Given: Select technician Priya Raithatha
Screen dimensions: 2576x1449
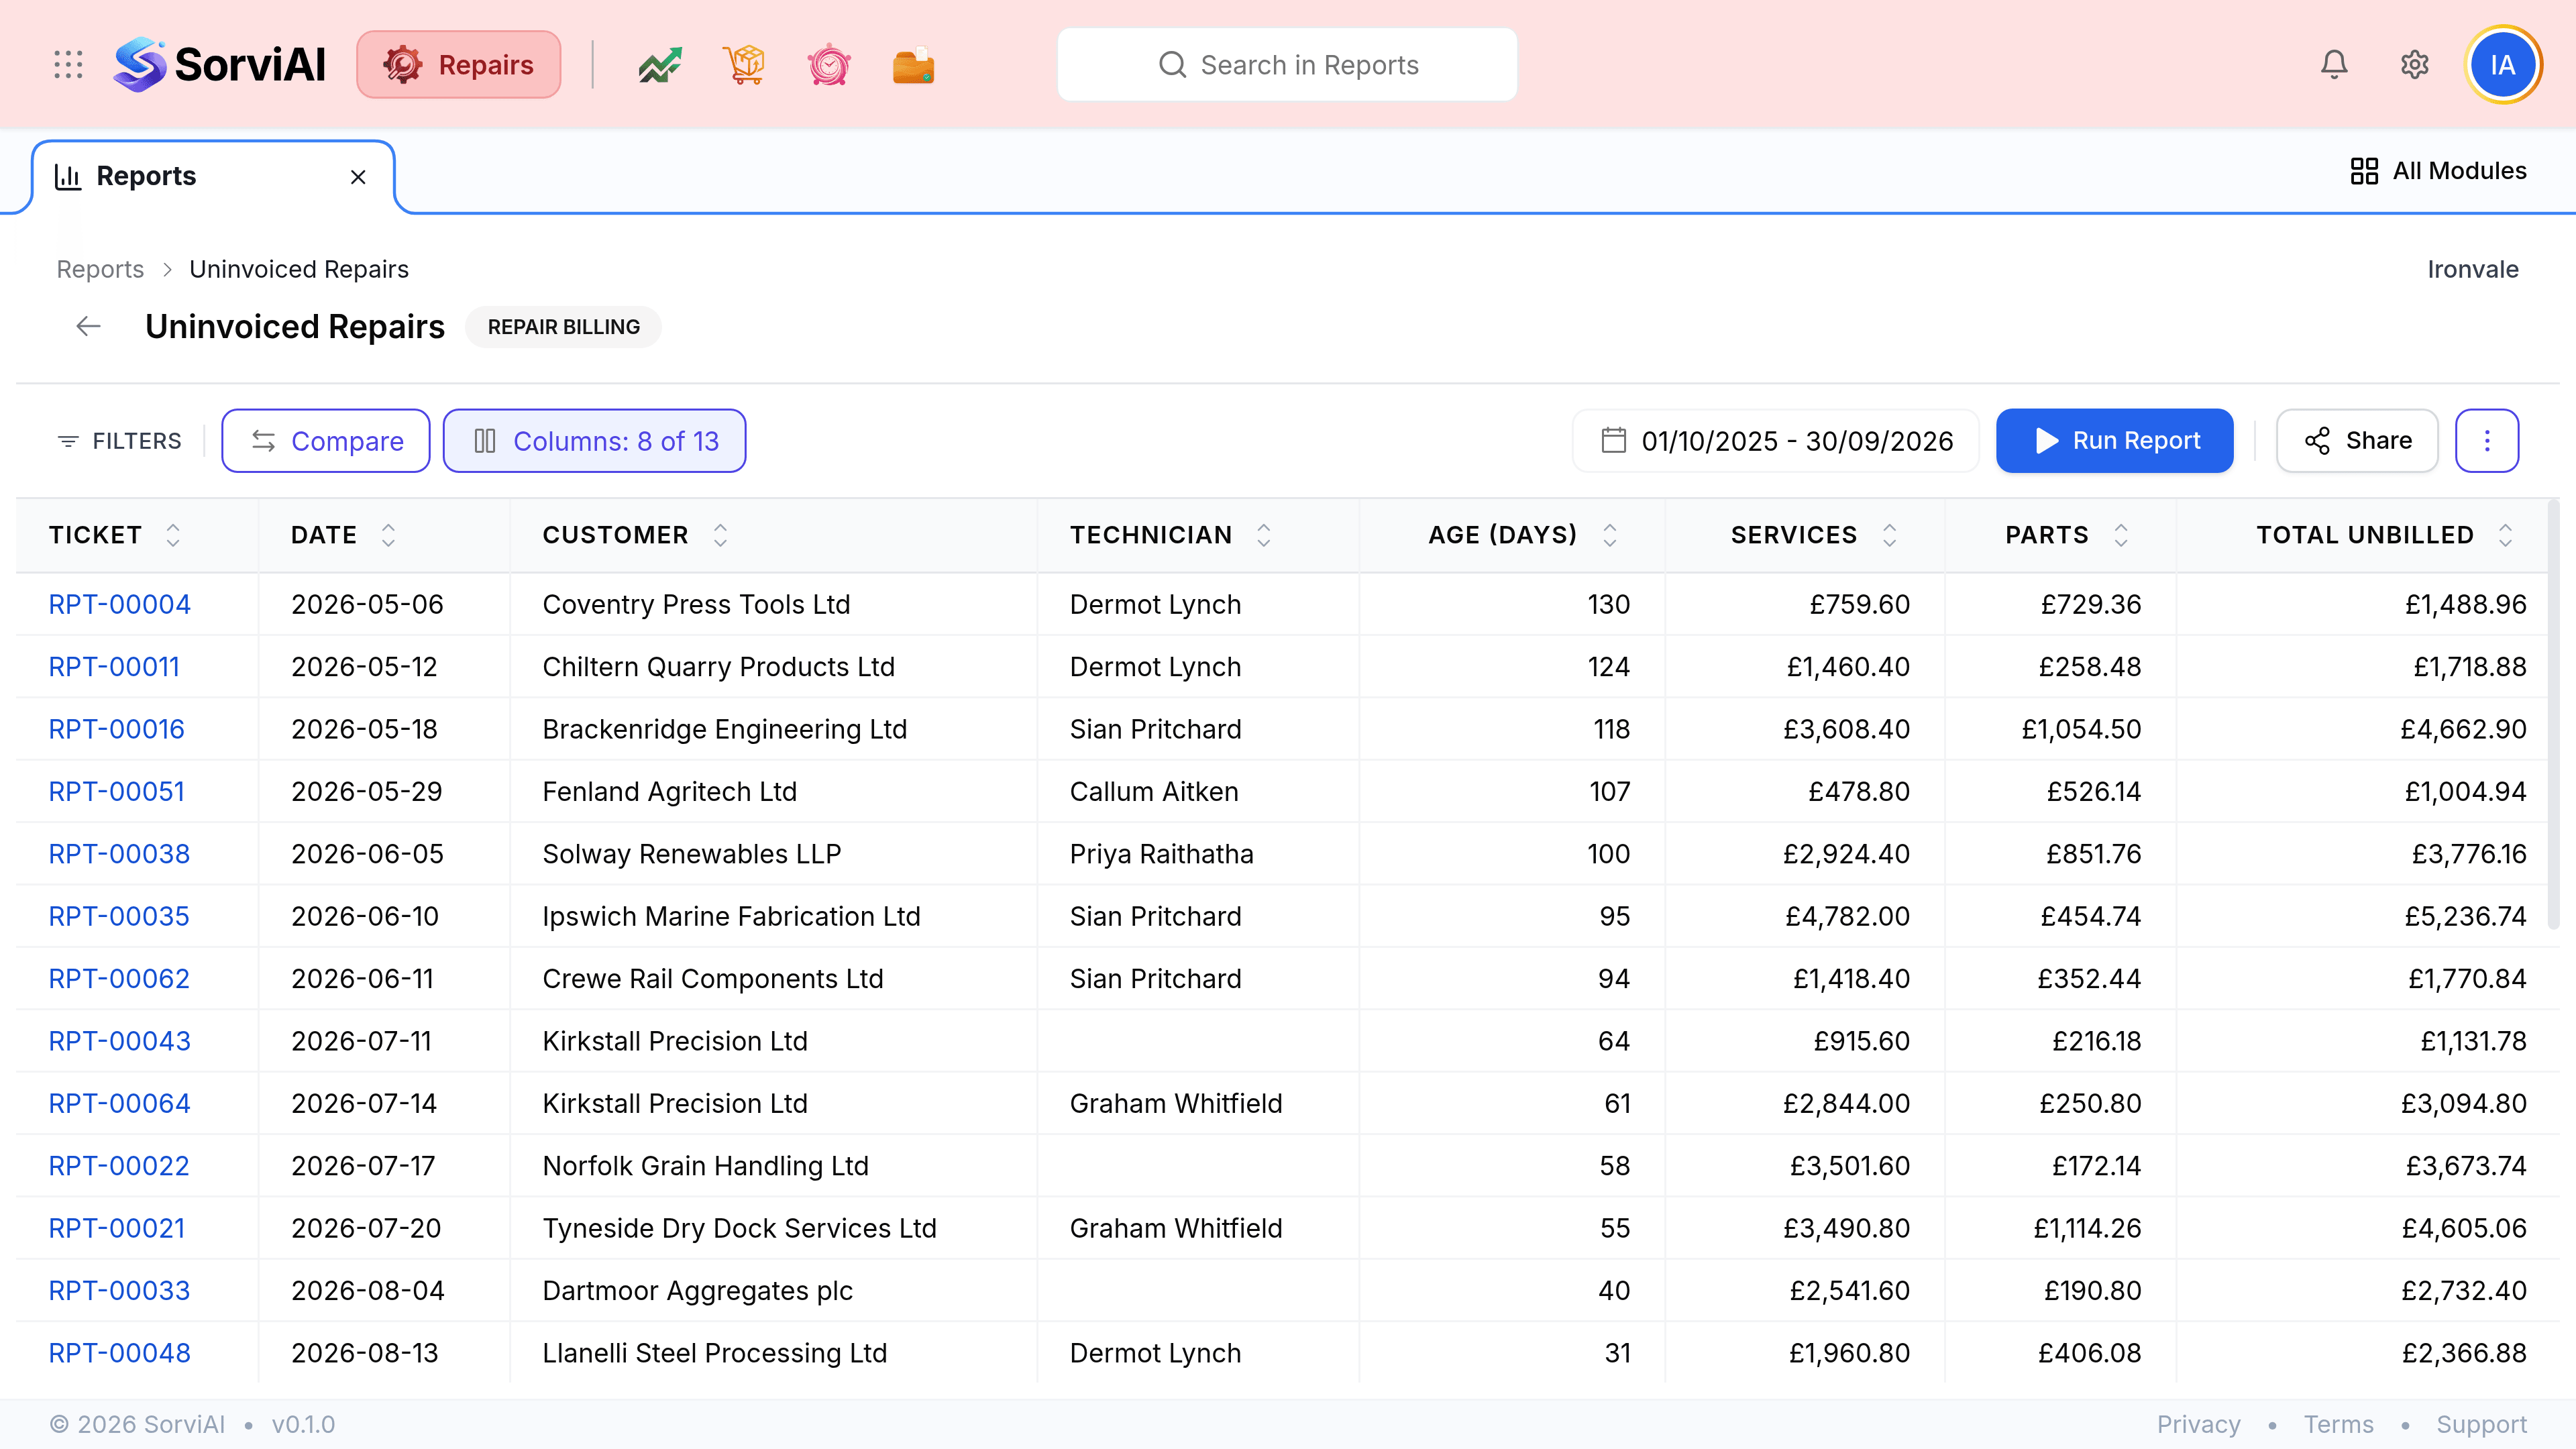Looking at the screenshot, I should click(x=1161, y=854).
